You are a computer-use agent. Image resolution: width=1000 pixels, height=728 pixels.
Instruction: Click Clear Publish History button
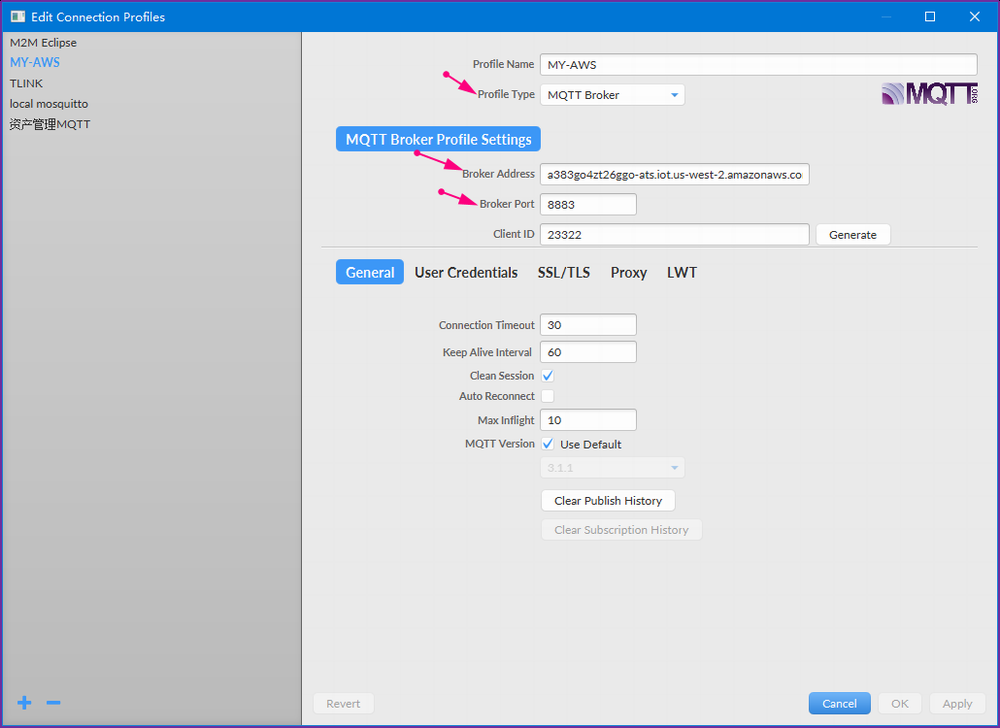608,500
